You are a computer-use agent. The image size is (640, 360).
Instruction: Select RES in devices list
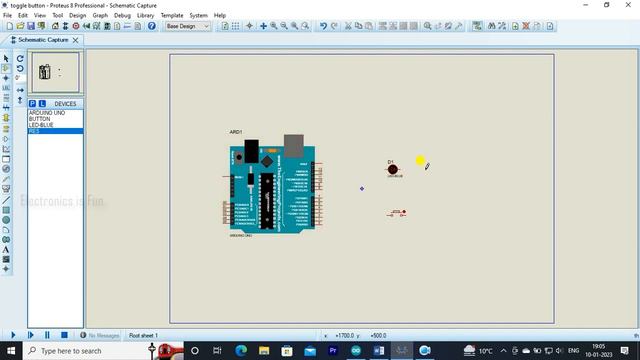coord(56,131)
